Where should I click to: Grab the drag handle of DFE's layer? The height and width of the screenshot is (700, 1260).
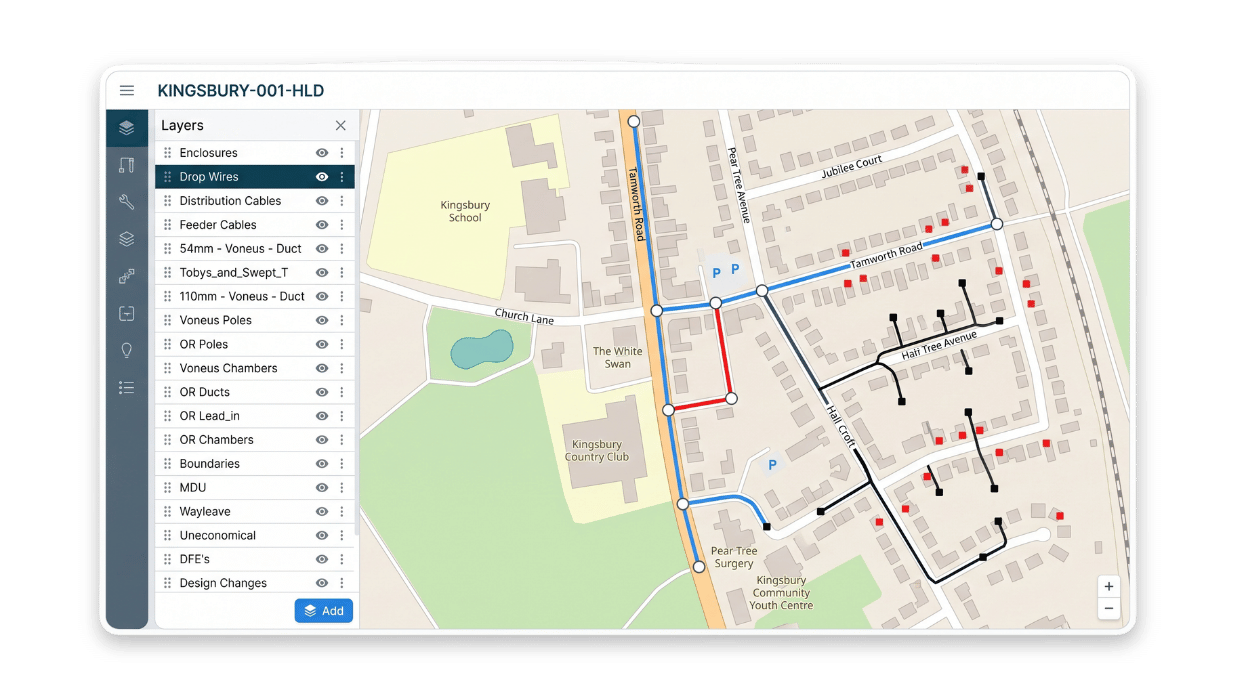coord(167,559)
